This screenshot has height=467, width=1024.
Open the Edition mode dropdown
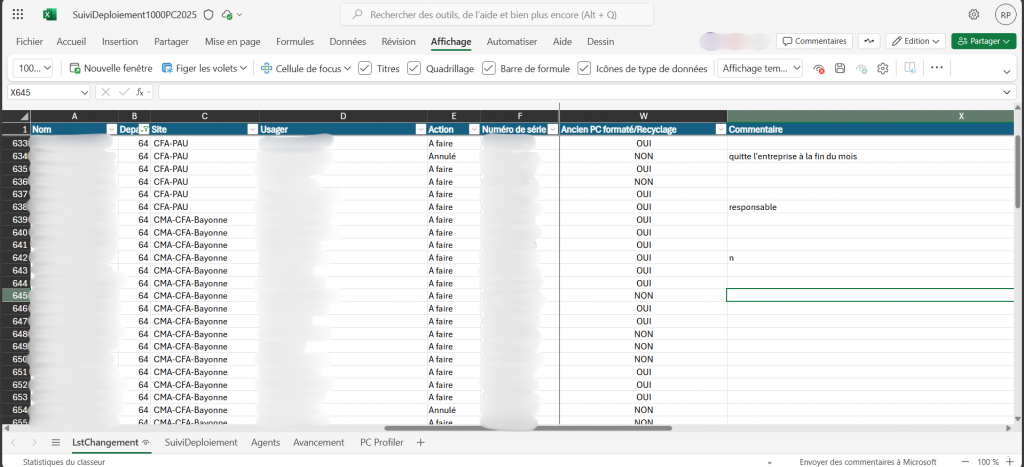pos(916,41)
